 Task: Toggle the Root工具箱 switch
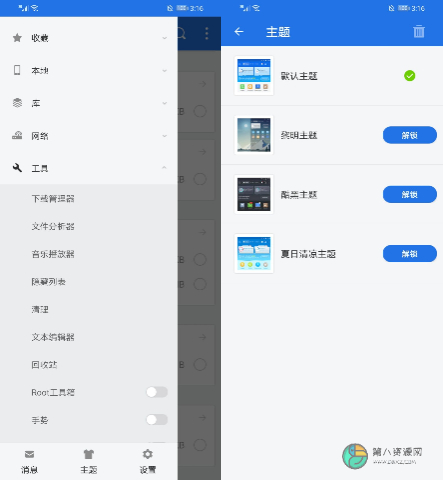click(x=157, y=392)
